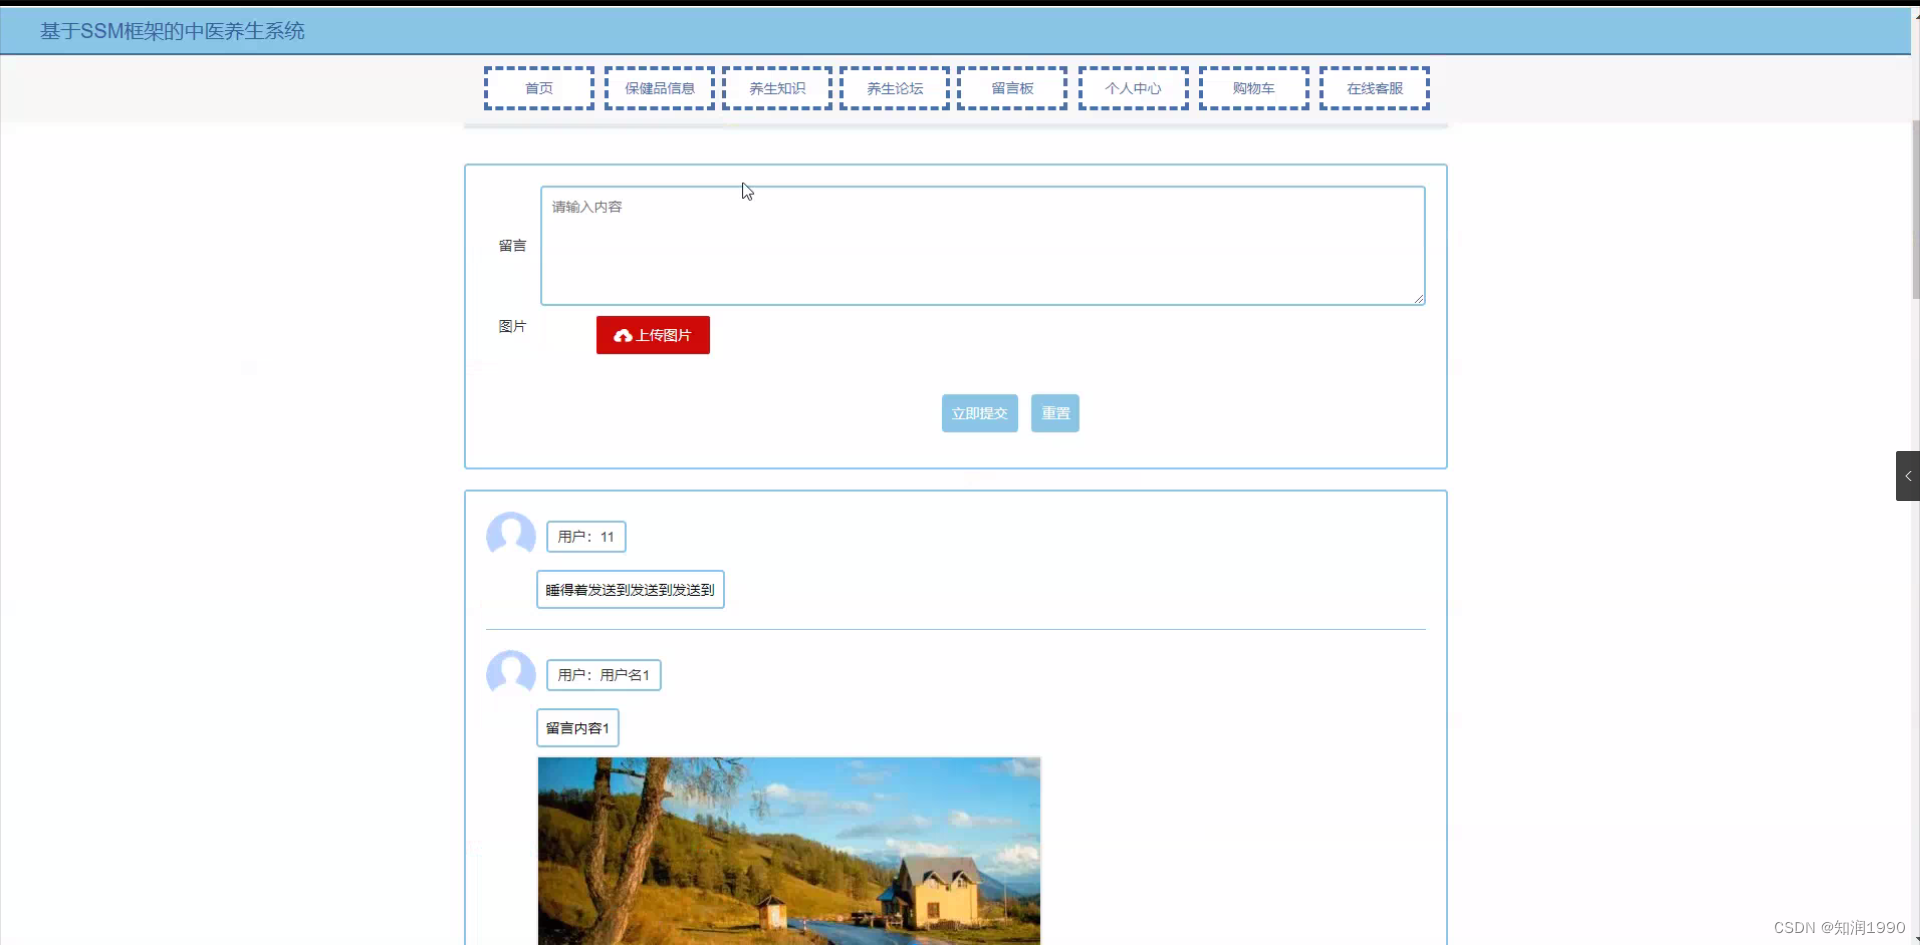The height and width of the screenshot is (945, 1920).
Task: Click inside the 请输入内容 message textbox
Action: (981, 245)
